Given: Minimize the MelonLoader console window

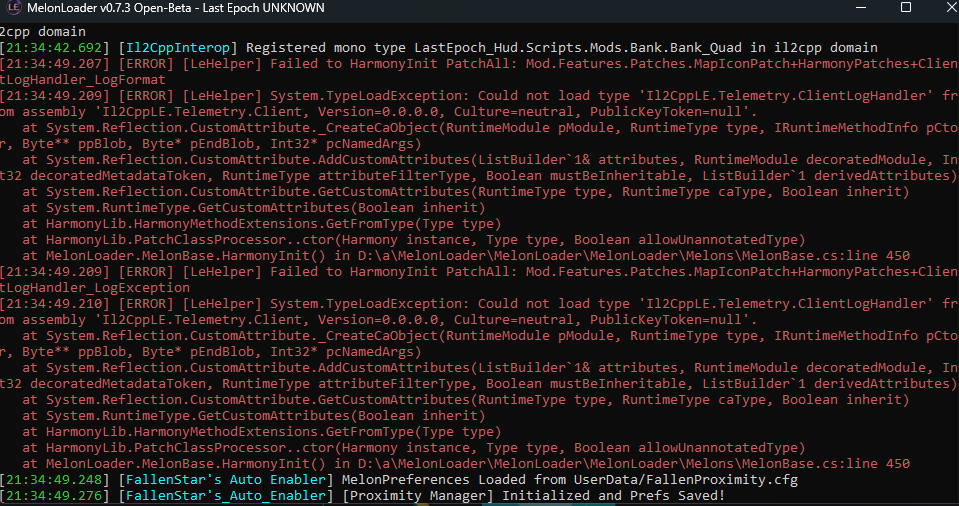Looking at the screenshot, I should 860,8.
